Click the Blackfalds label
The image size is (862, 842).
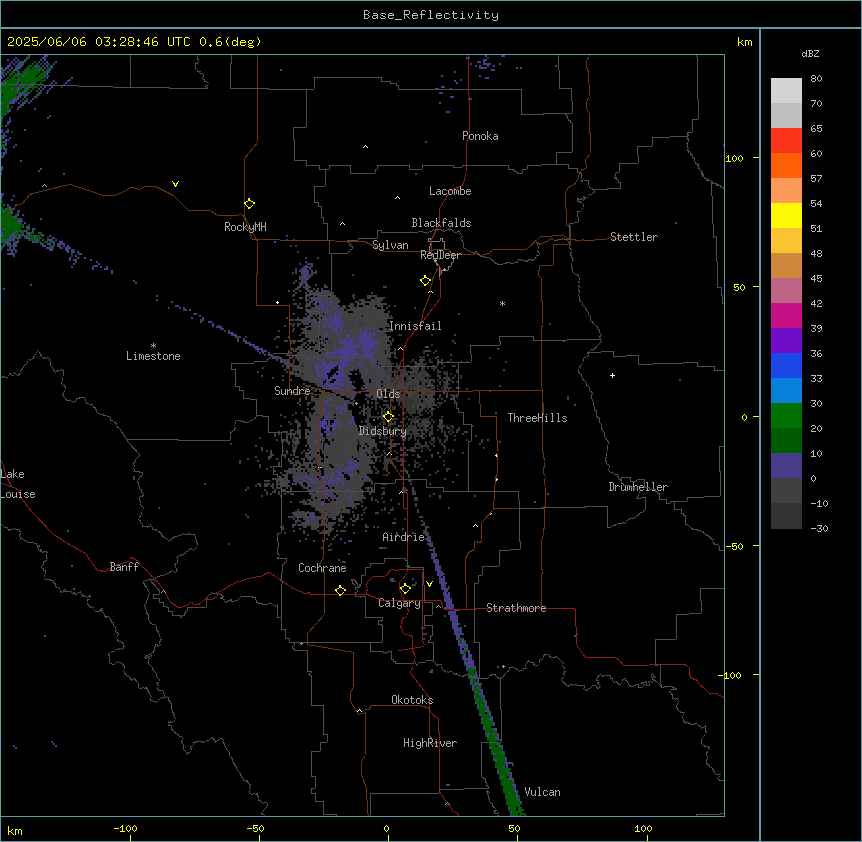[x=441, y=223]
